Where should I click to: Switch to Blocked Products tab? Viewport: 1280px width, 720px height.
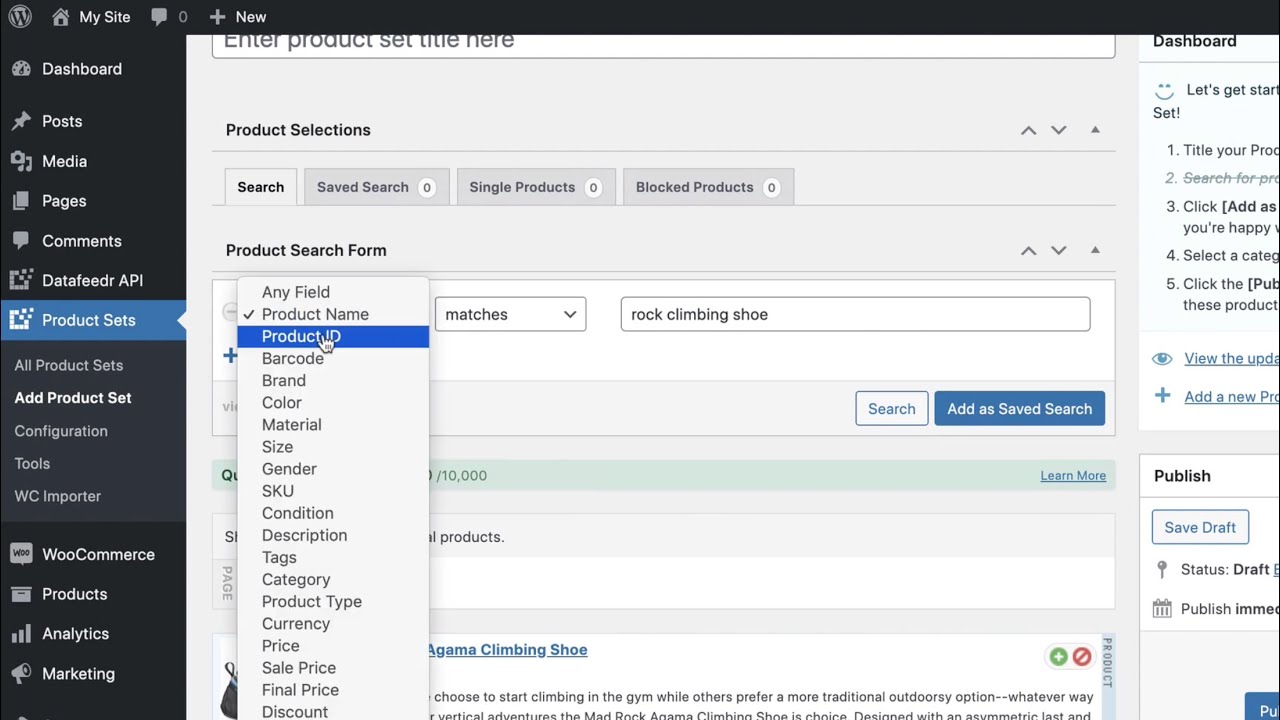click(x=708, y=187)
